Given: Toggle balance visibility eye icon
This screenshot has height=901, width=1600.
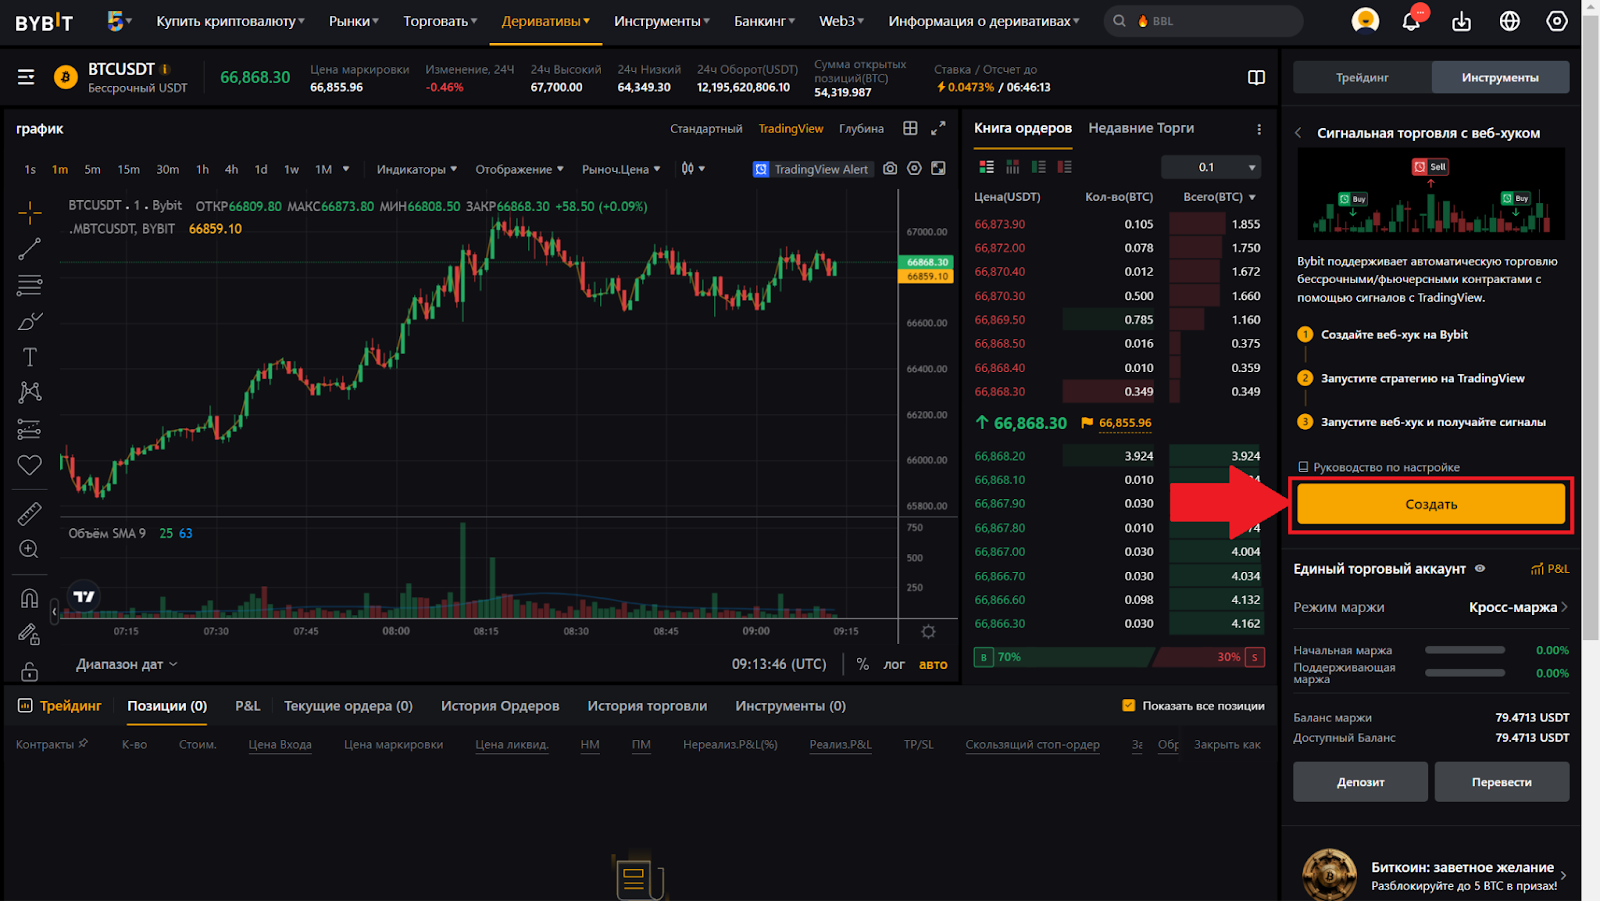Looking at the screenshot, I should point(1480,568).
